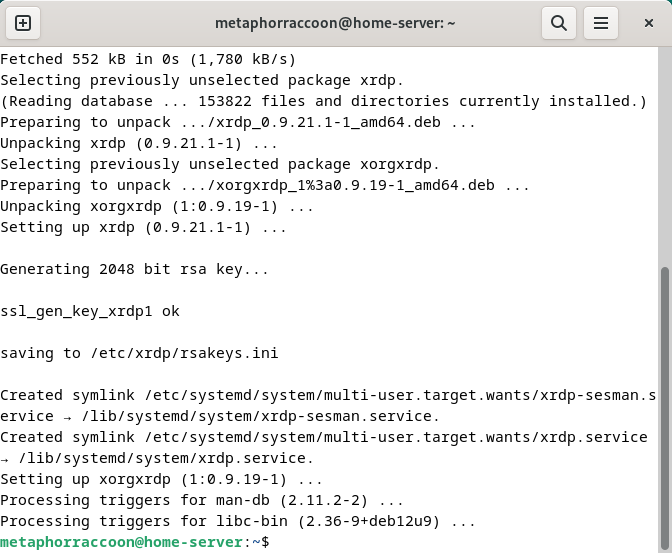Click the ssl_gen_key_xrdp1 ok line
Viewport: 672px width, 553px height.
90,311
